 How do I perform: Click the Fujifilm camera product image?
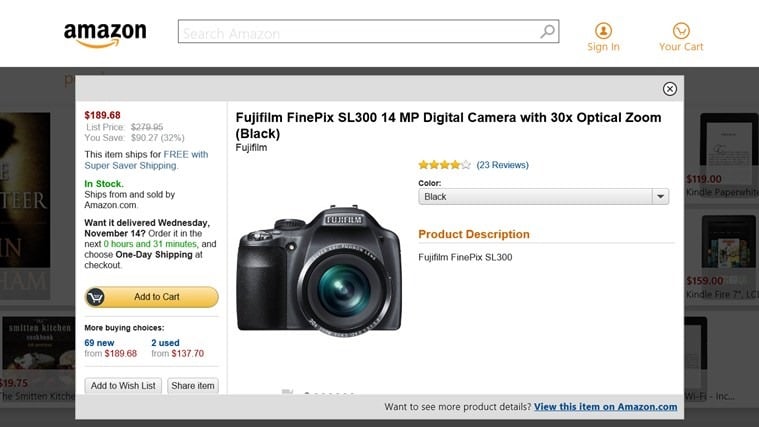pos(318,270)
